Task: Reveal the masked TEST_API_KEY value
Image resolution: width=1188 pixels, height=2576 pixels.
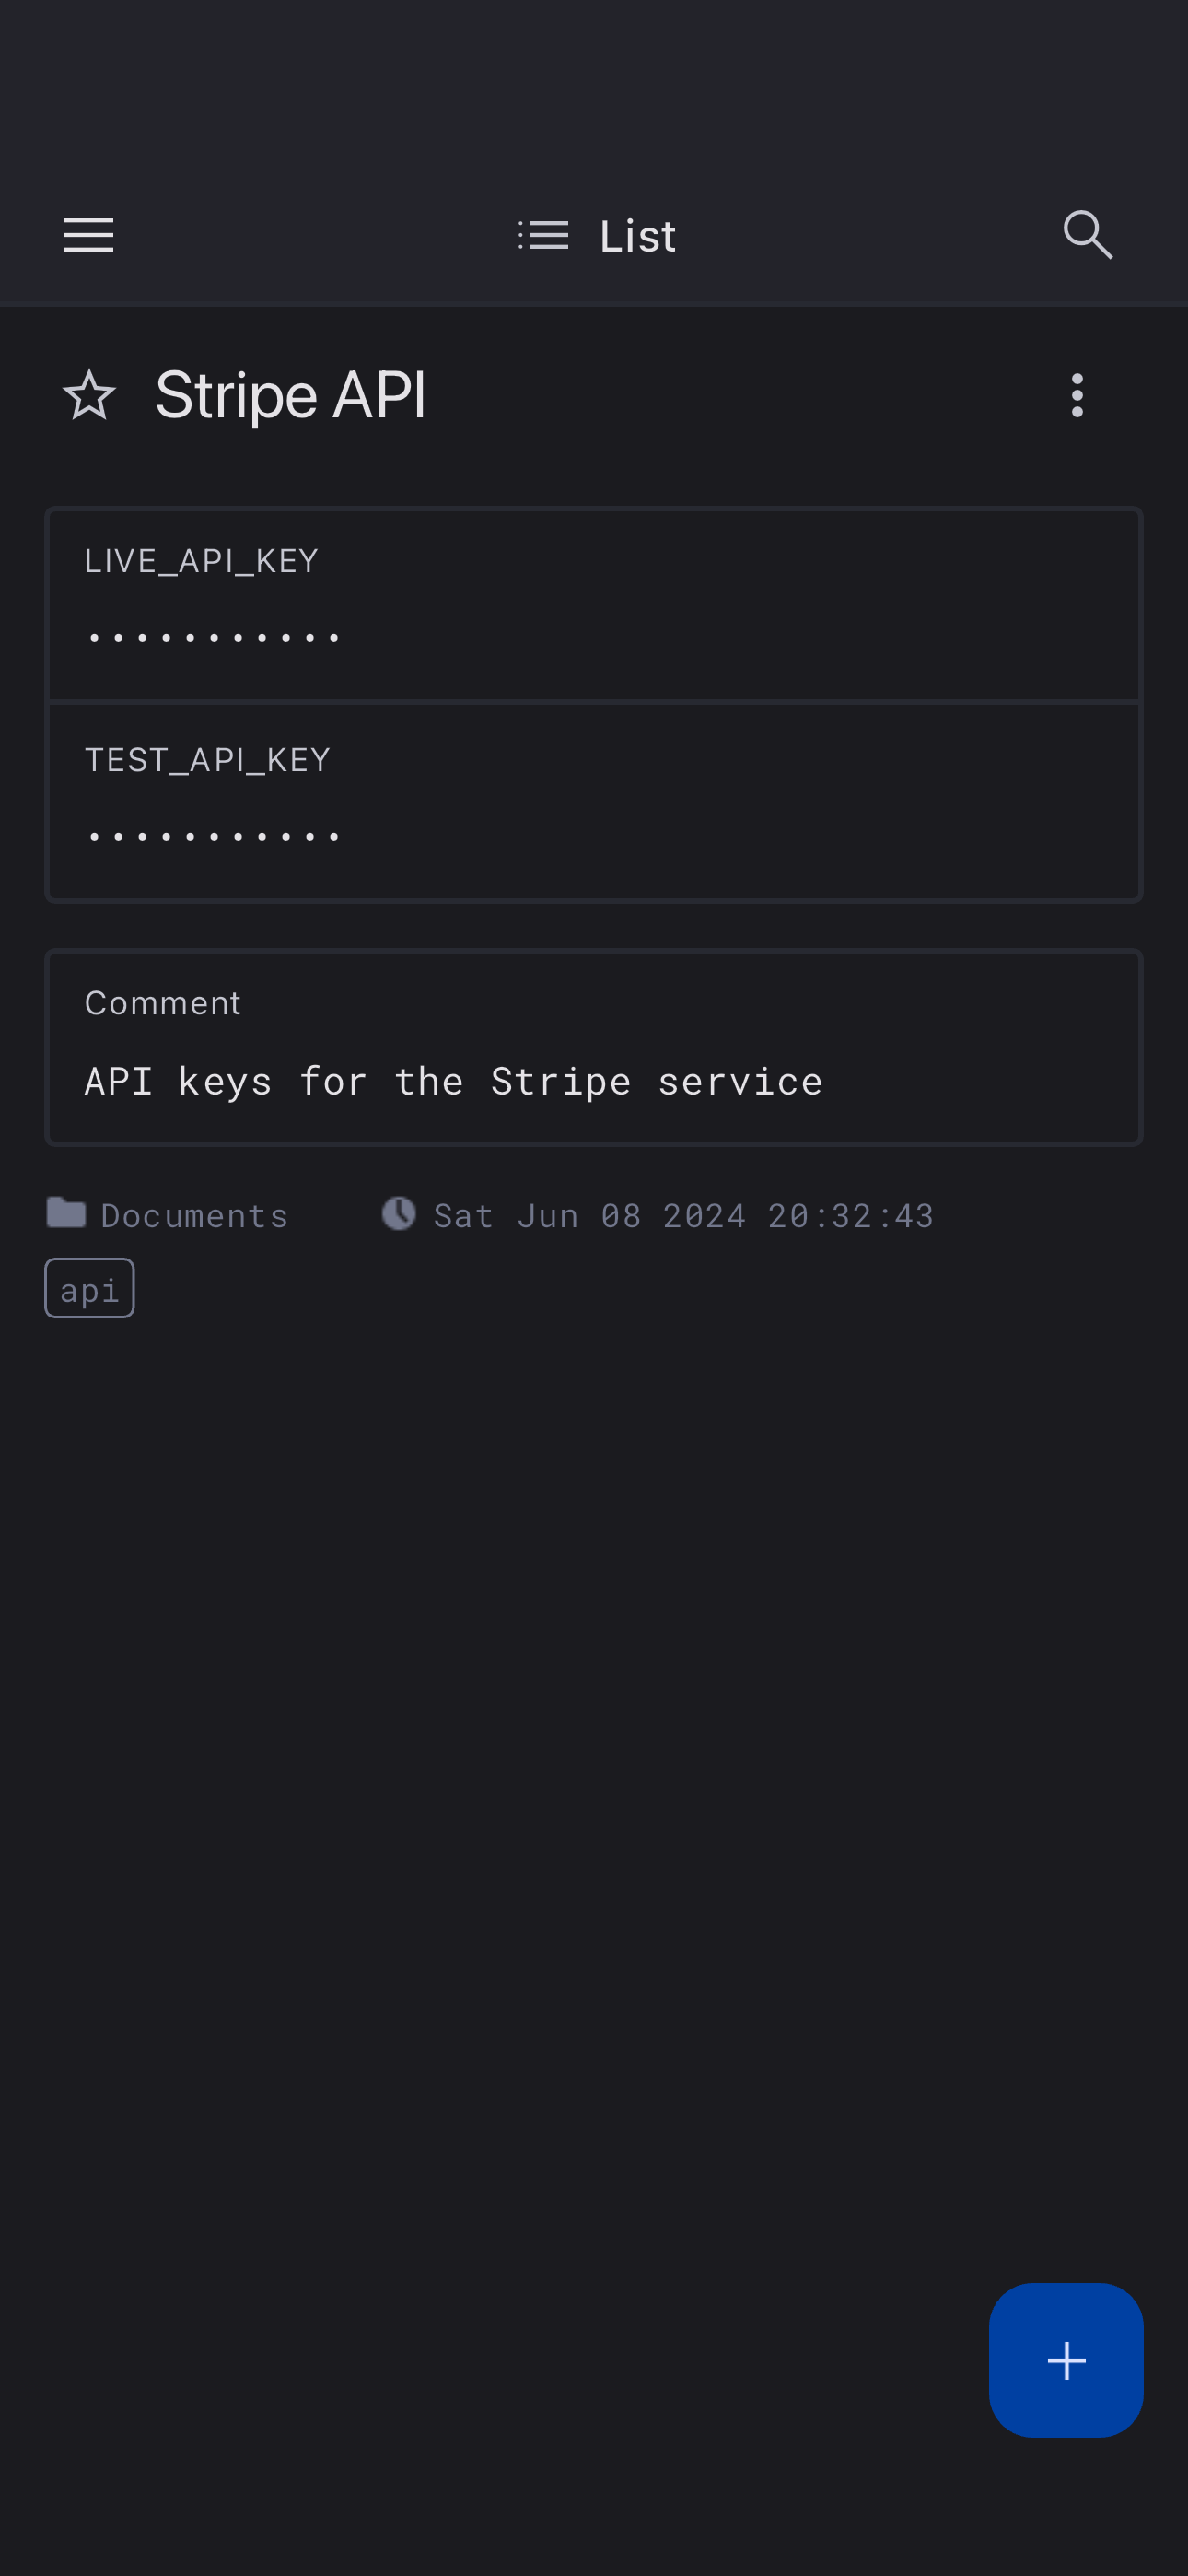Action: [x=215, y=836]
